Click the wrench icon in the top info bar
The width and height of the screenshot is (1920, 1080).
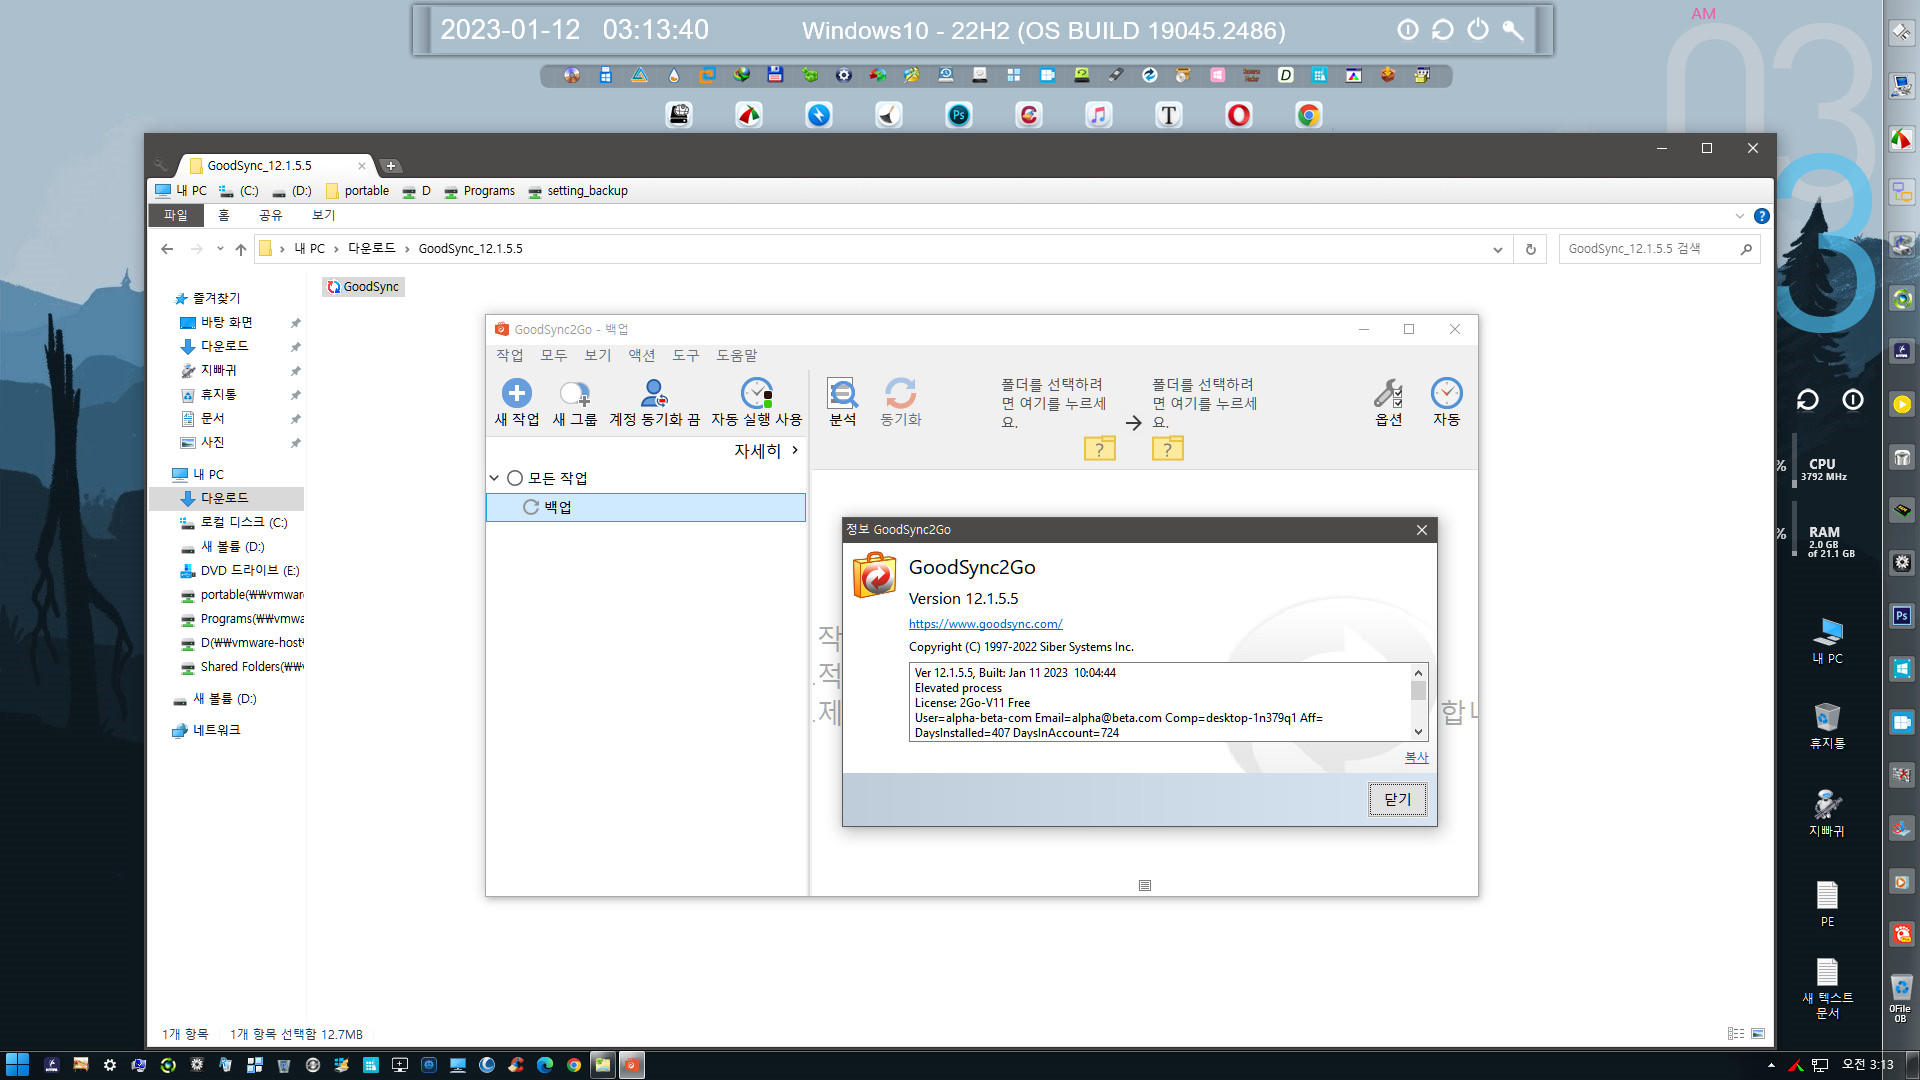[x=1513, y=30]
